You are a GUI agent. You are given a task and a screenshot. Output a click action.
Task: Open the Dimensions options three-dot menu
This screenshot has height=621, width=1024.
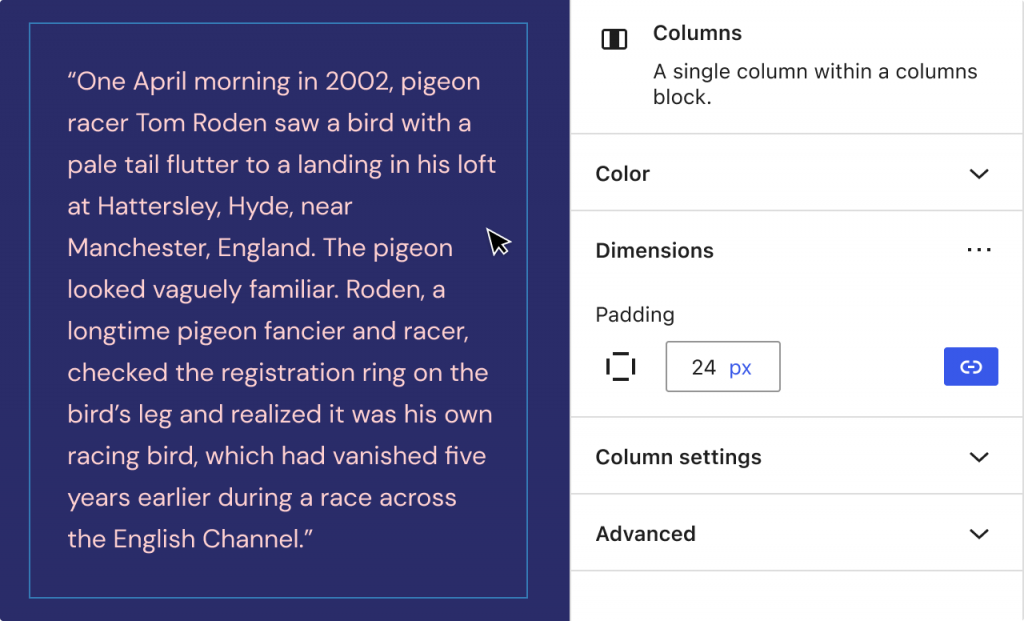[979, 250]
